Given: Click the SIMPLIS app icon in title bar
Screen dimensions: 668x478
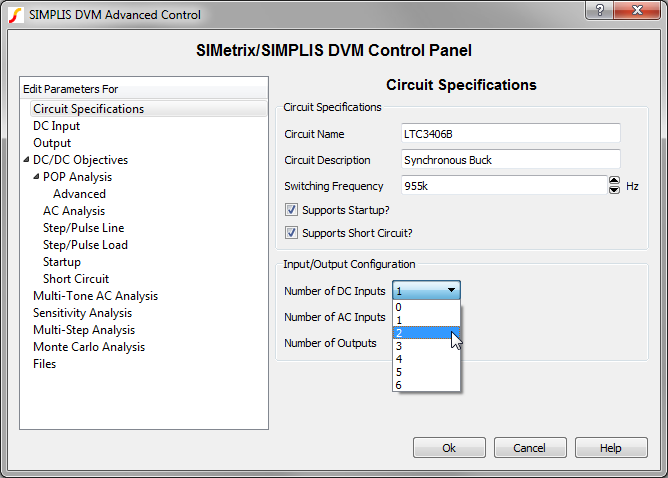Looking at the screenshot, I should [x=14, y=14].
